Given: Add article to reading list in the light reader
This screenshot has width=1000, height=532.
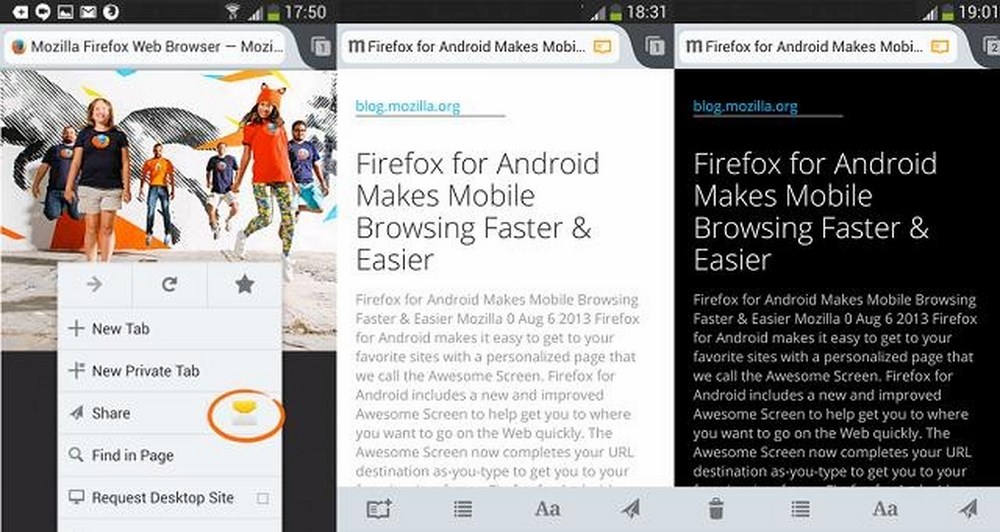Looking at the screenshot, I should click(x=379, y=509).
